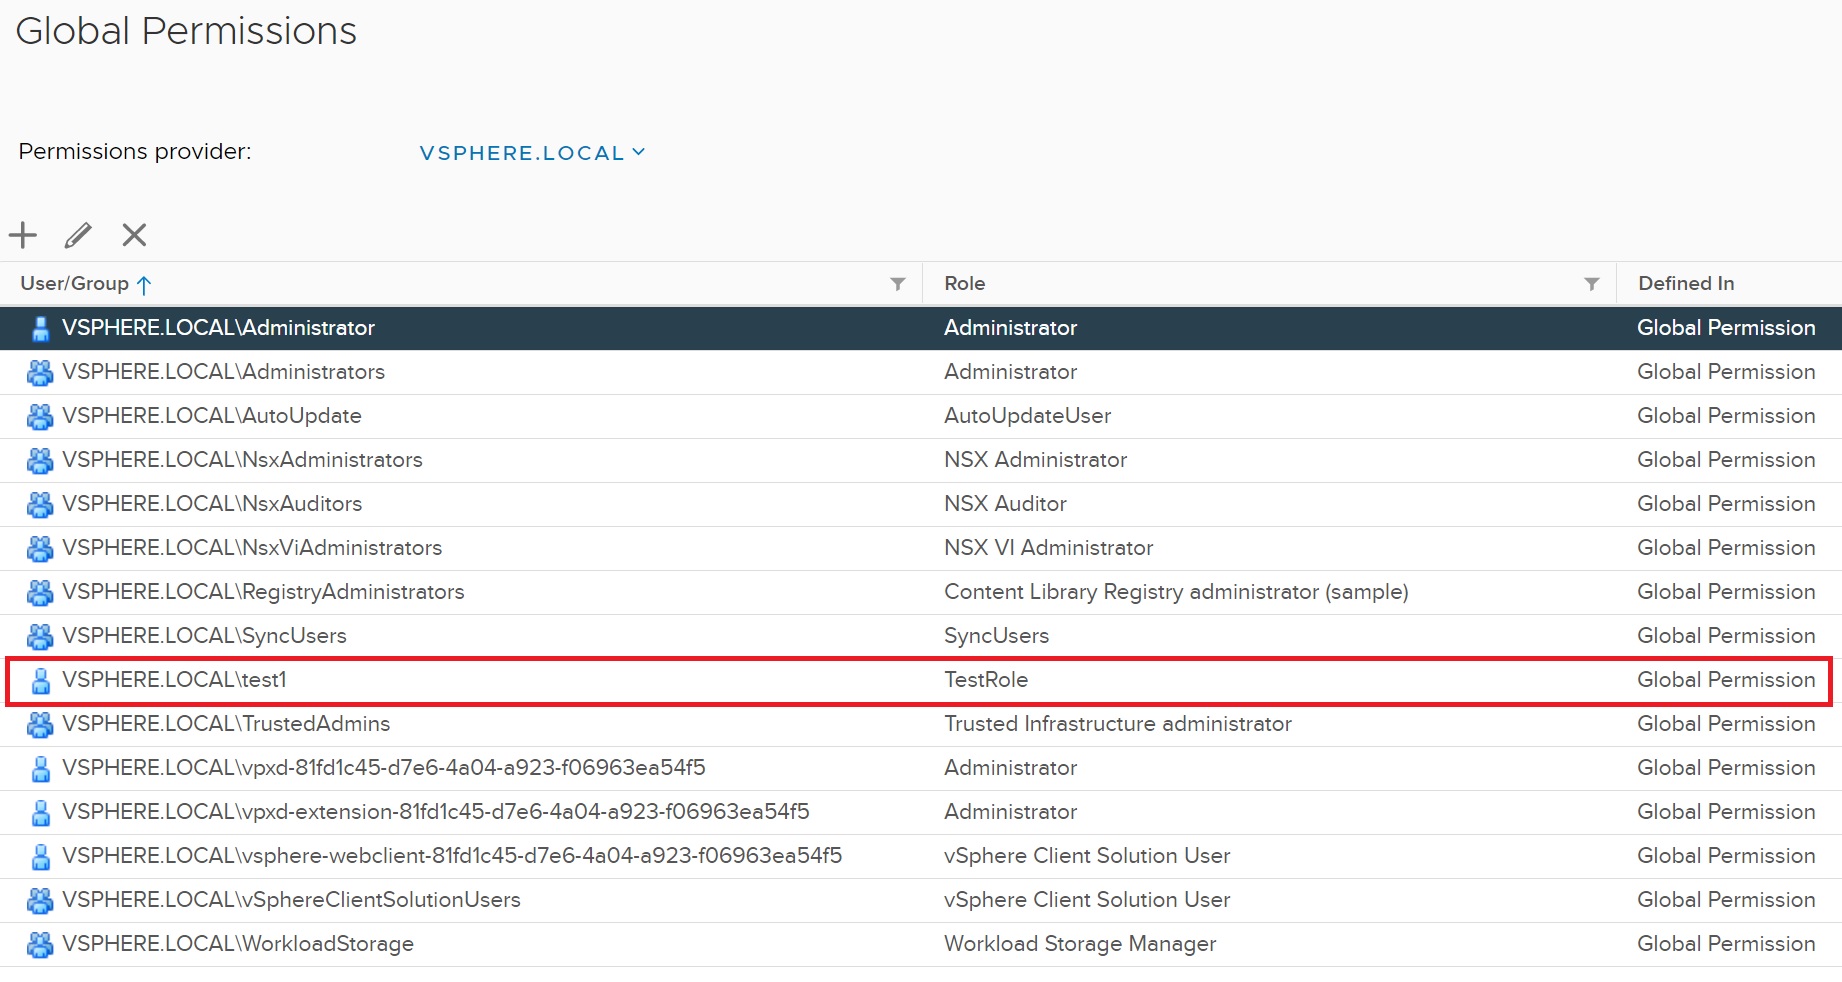Screen dimensions: 1842x982
Task: Click the chevron beside VSPHERE.LOCAL provider
Action: (639, 152)
